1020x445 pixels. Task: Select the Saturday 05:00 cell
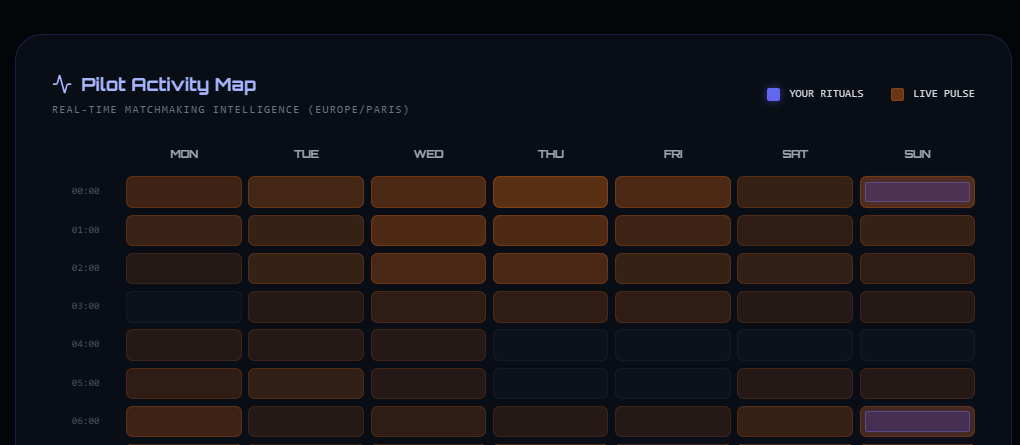pos(795,383)
